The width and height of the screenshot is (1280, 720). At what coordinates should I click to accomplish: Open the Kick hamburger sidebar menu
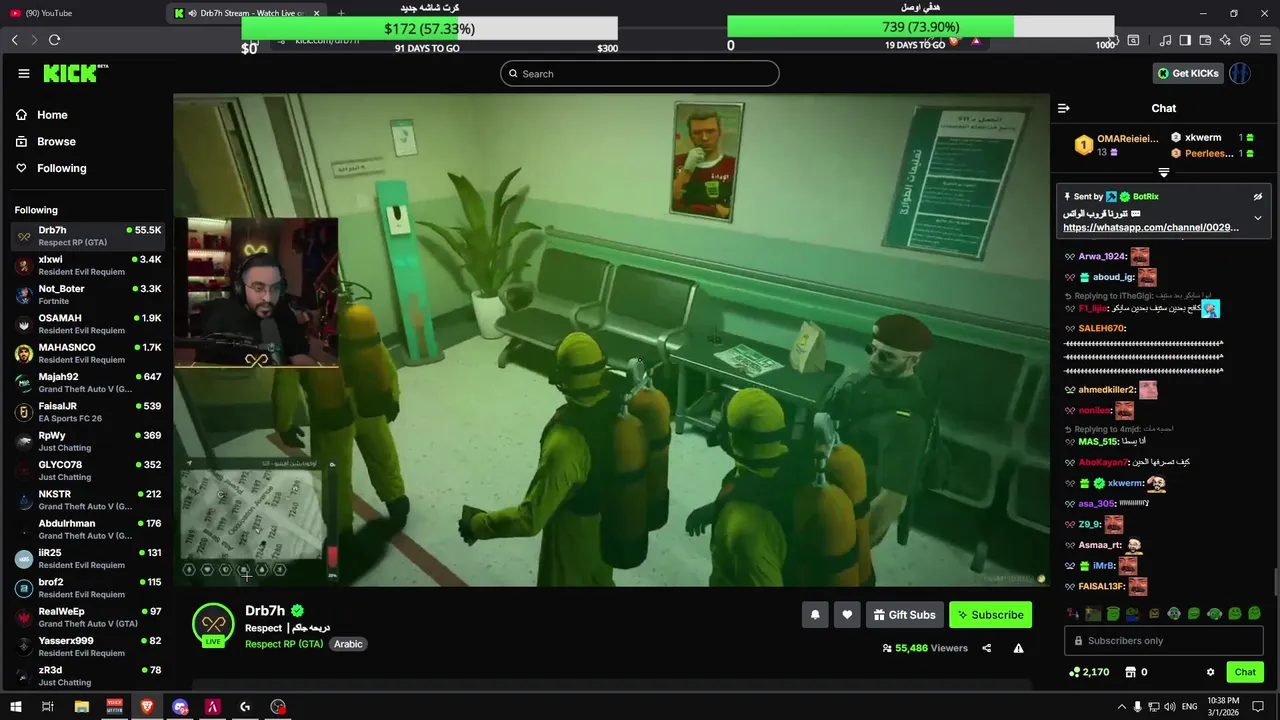pyautogui.click(x=24, y=73)
